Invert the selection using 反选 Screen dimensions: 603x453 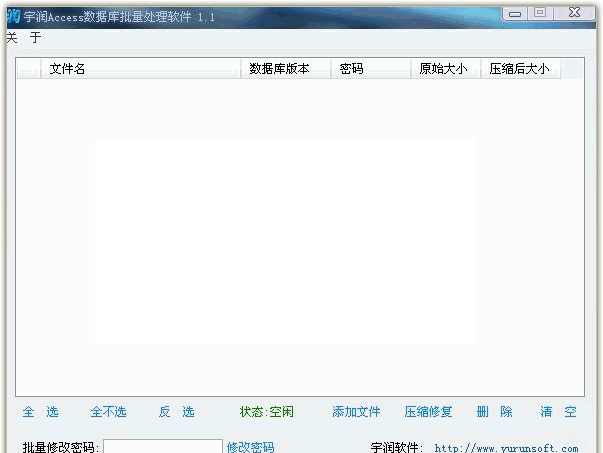[176, 412]
